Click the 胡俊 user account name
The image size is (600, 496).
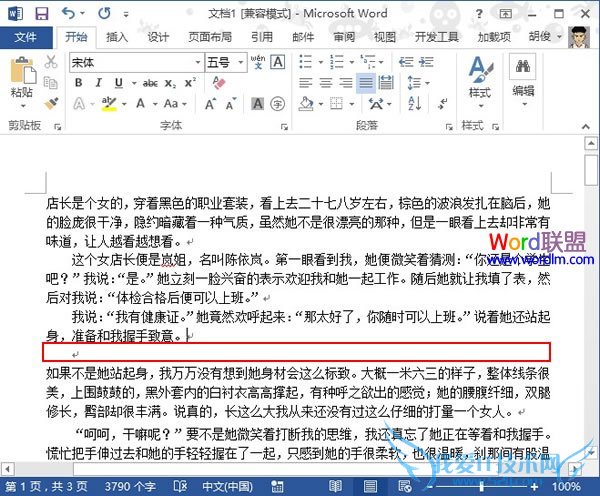tap(540, 37)
